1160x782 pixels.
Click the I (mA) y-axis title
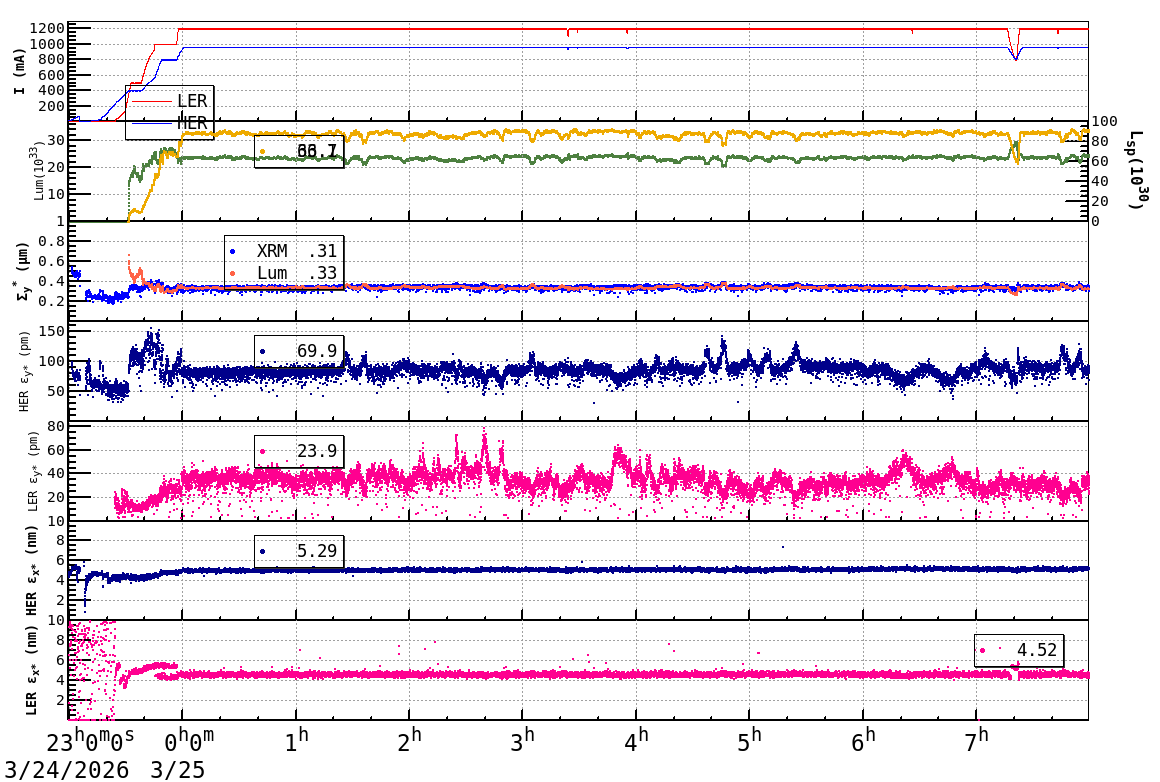[x=20, y=71]
